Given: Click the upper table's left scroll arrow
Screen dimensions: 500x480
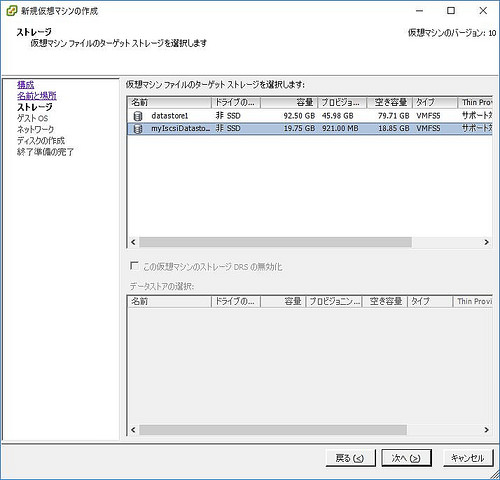Looking at the screenshot, I should coord(133,242).
